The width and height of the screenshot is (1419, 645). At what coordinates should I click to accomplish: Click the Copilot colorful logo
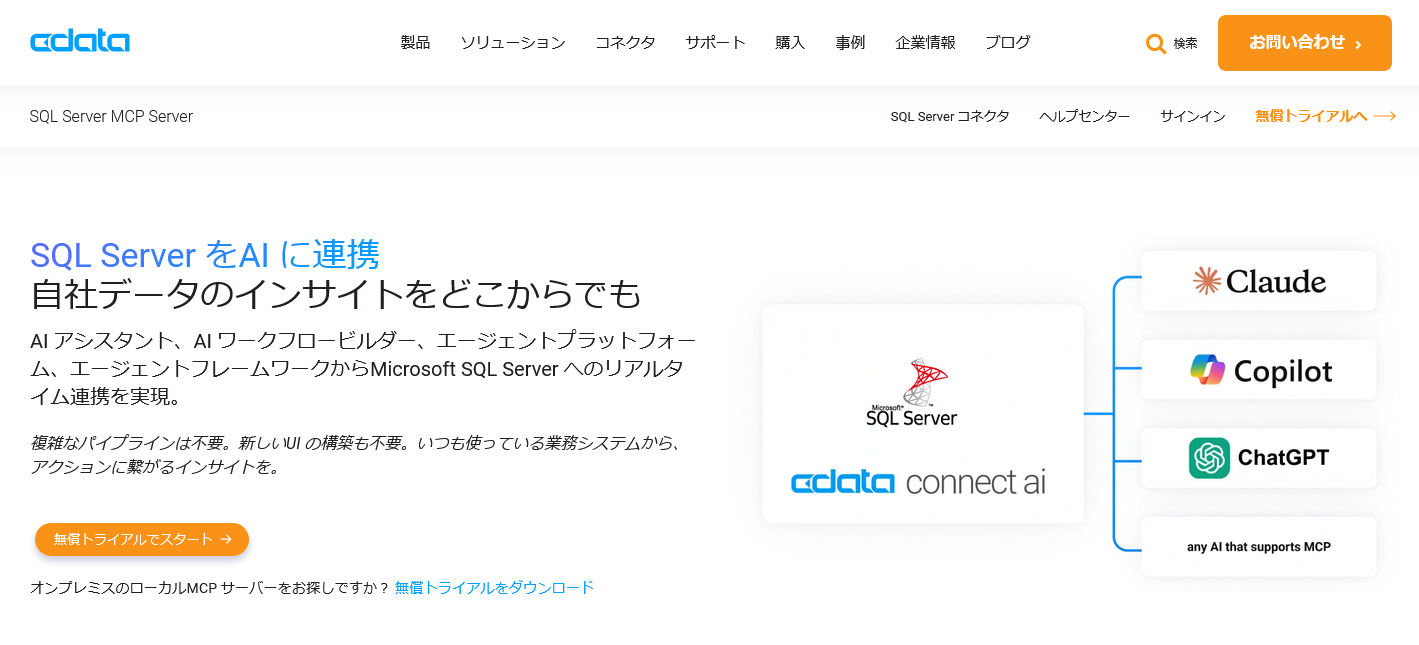[1208, 370]
